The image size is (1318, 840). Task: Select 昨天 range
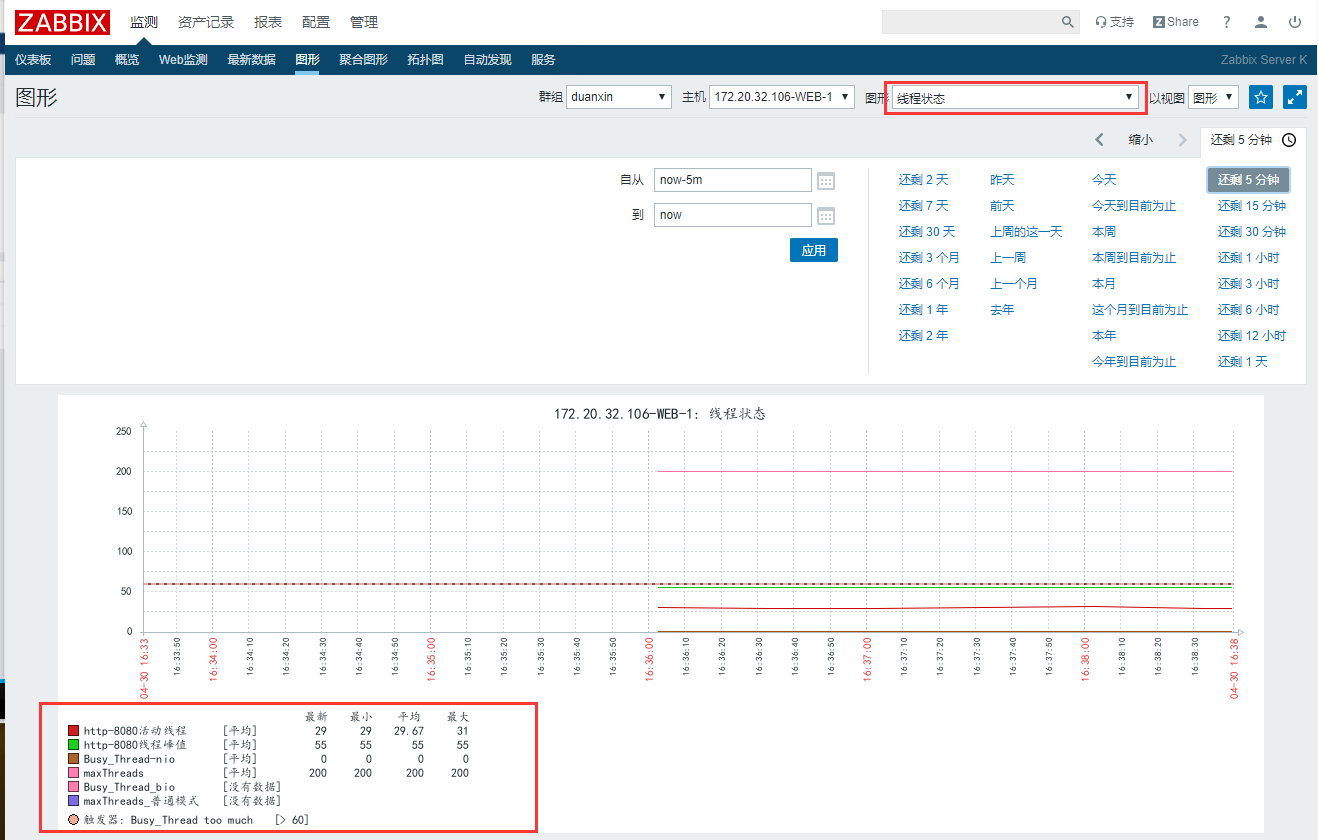point(1002,180)
